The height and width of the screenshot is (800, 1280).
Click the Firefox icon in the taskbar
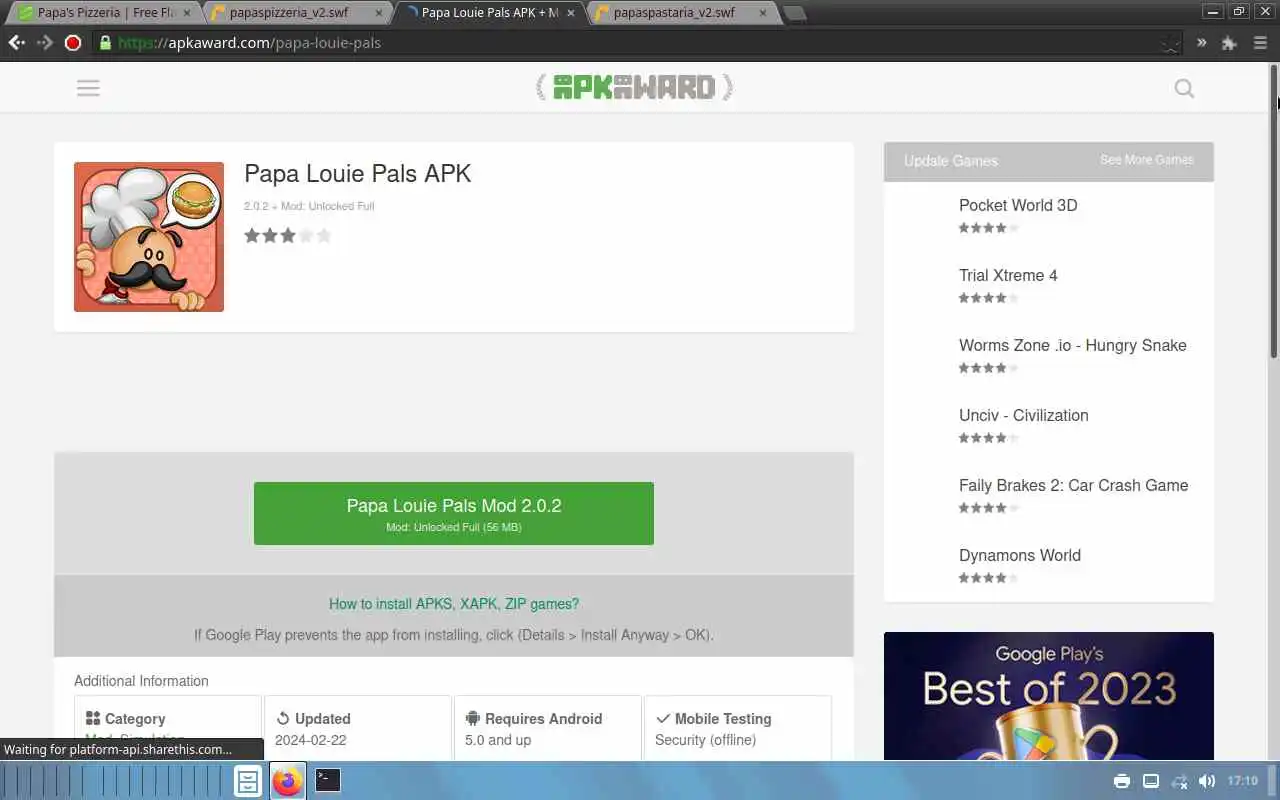pos(288,781)
